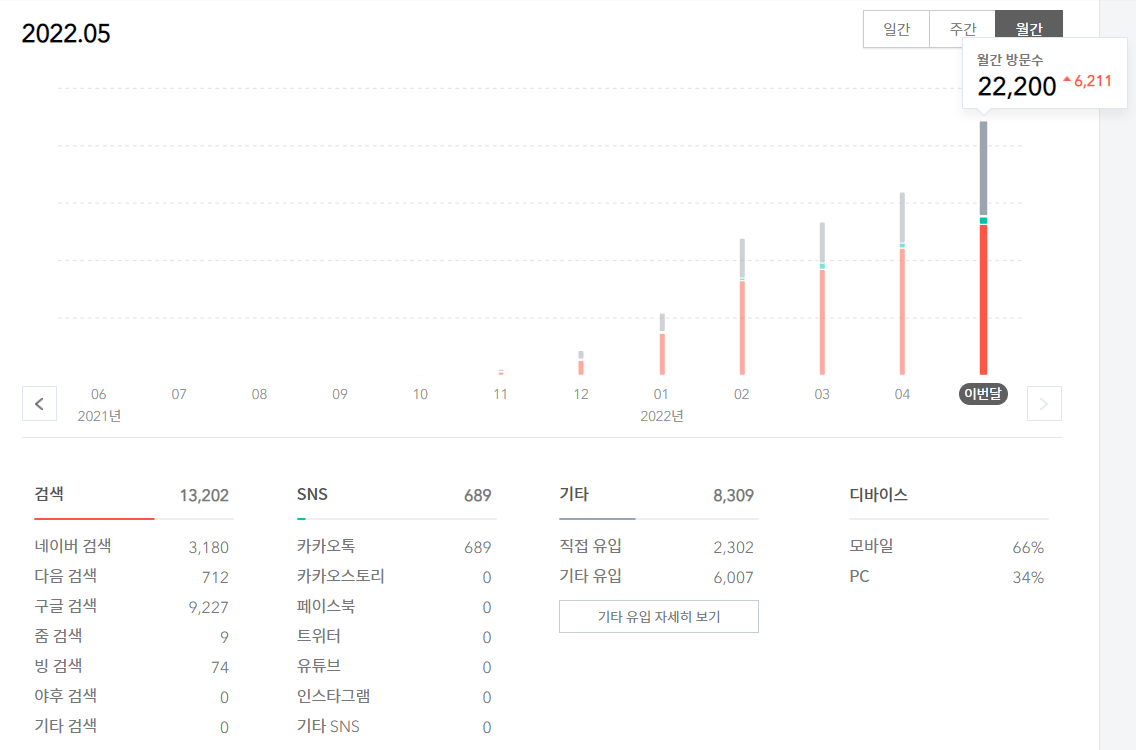Select the 02 month bar

[742, 307]
